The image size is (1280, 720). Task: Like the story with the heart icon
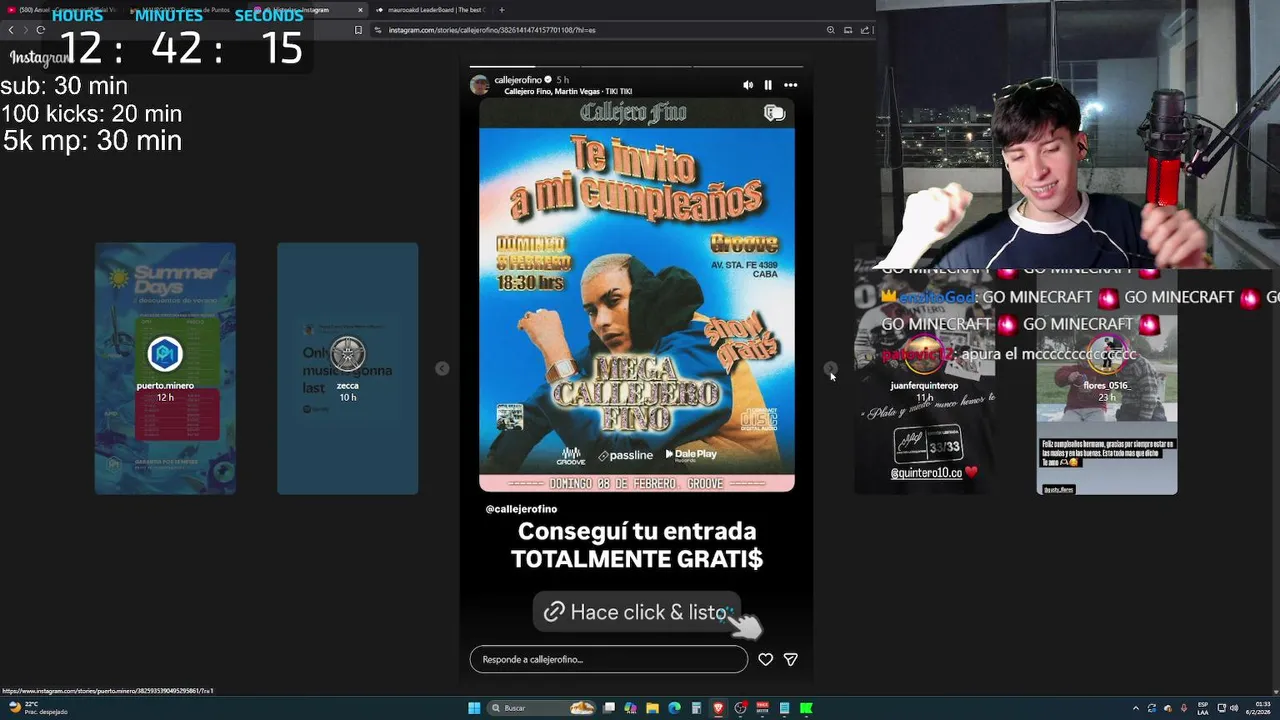(x=765, y=659)
